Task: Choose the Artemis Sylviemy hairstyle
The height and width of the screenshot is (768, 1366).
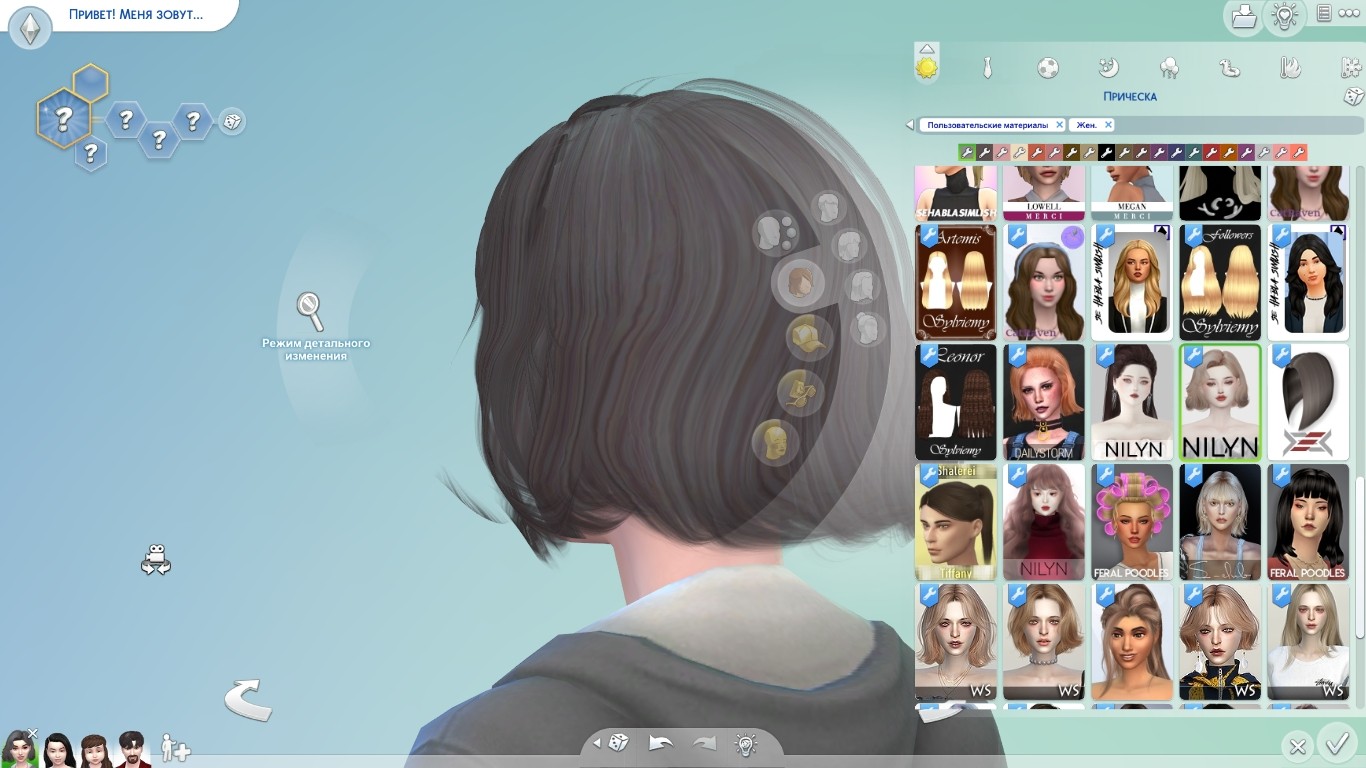Action: click(x=956, y=282)
